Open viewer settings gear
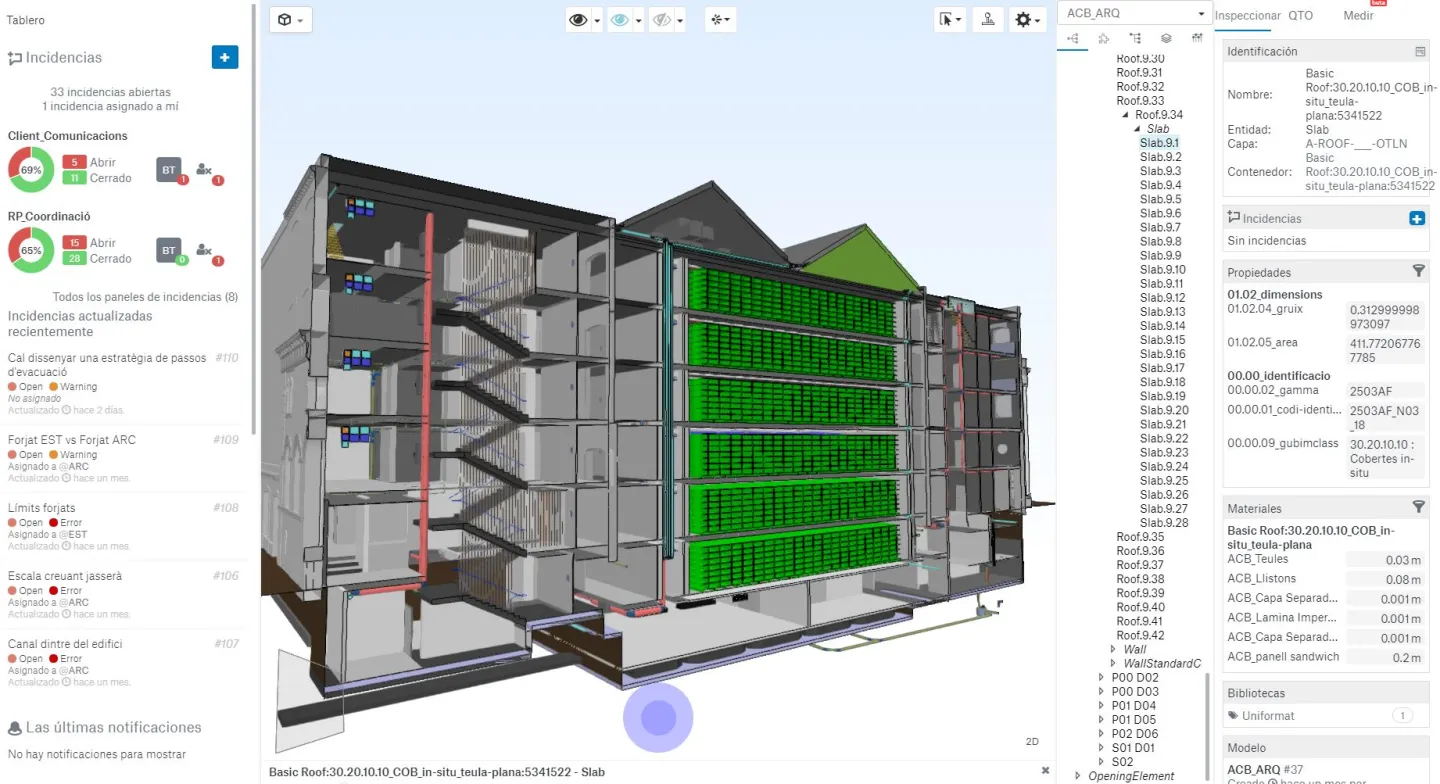The height and width of the screenshot is (784, 1440). pyautogui.click(x=1026, y=20)
